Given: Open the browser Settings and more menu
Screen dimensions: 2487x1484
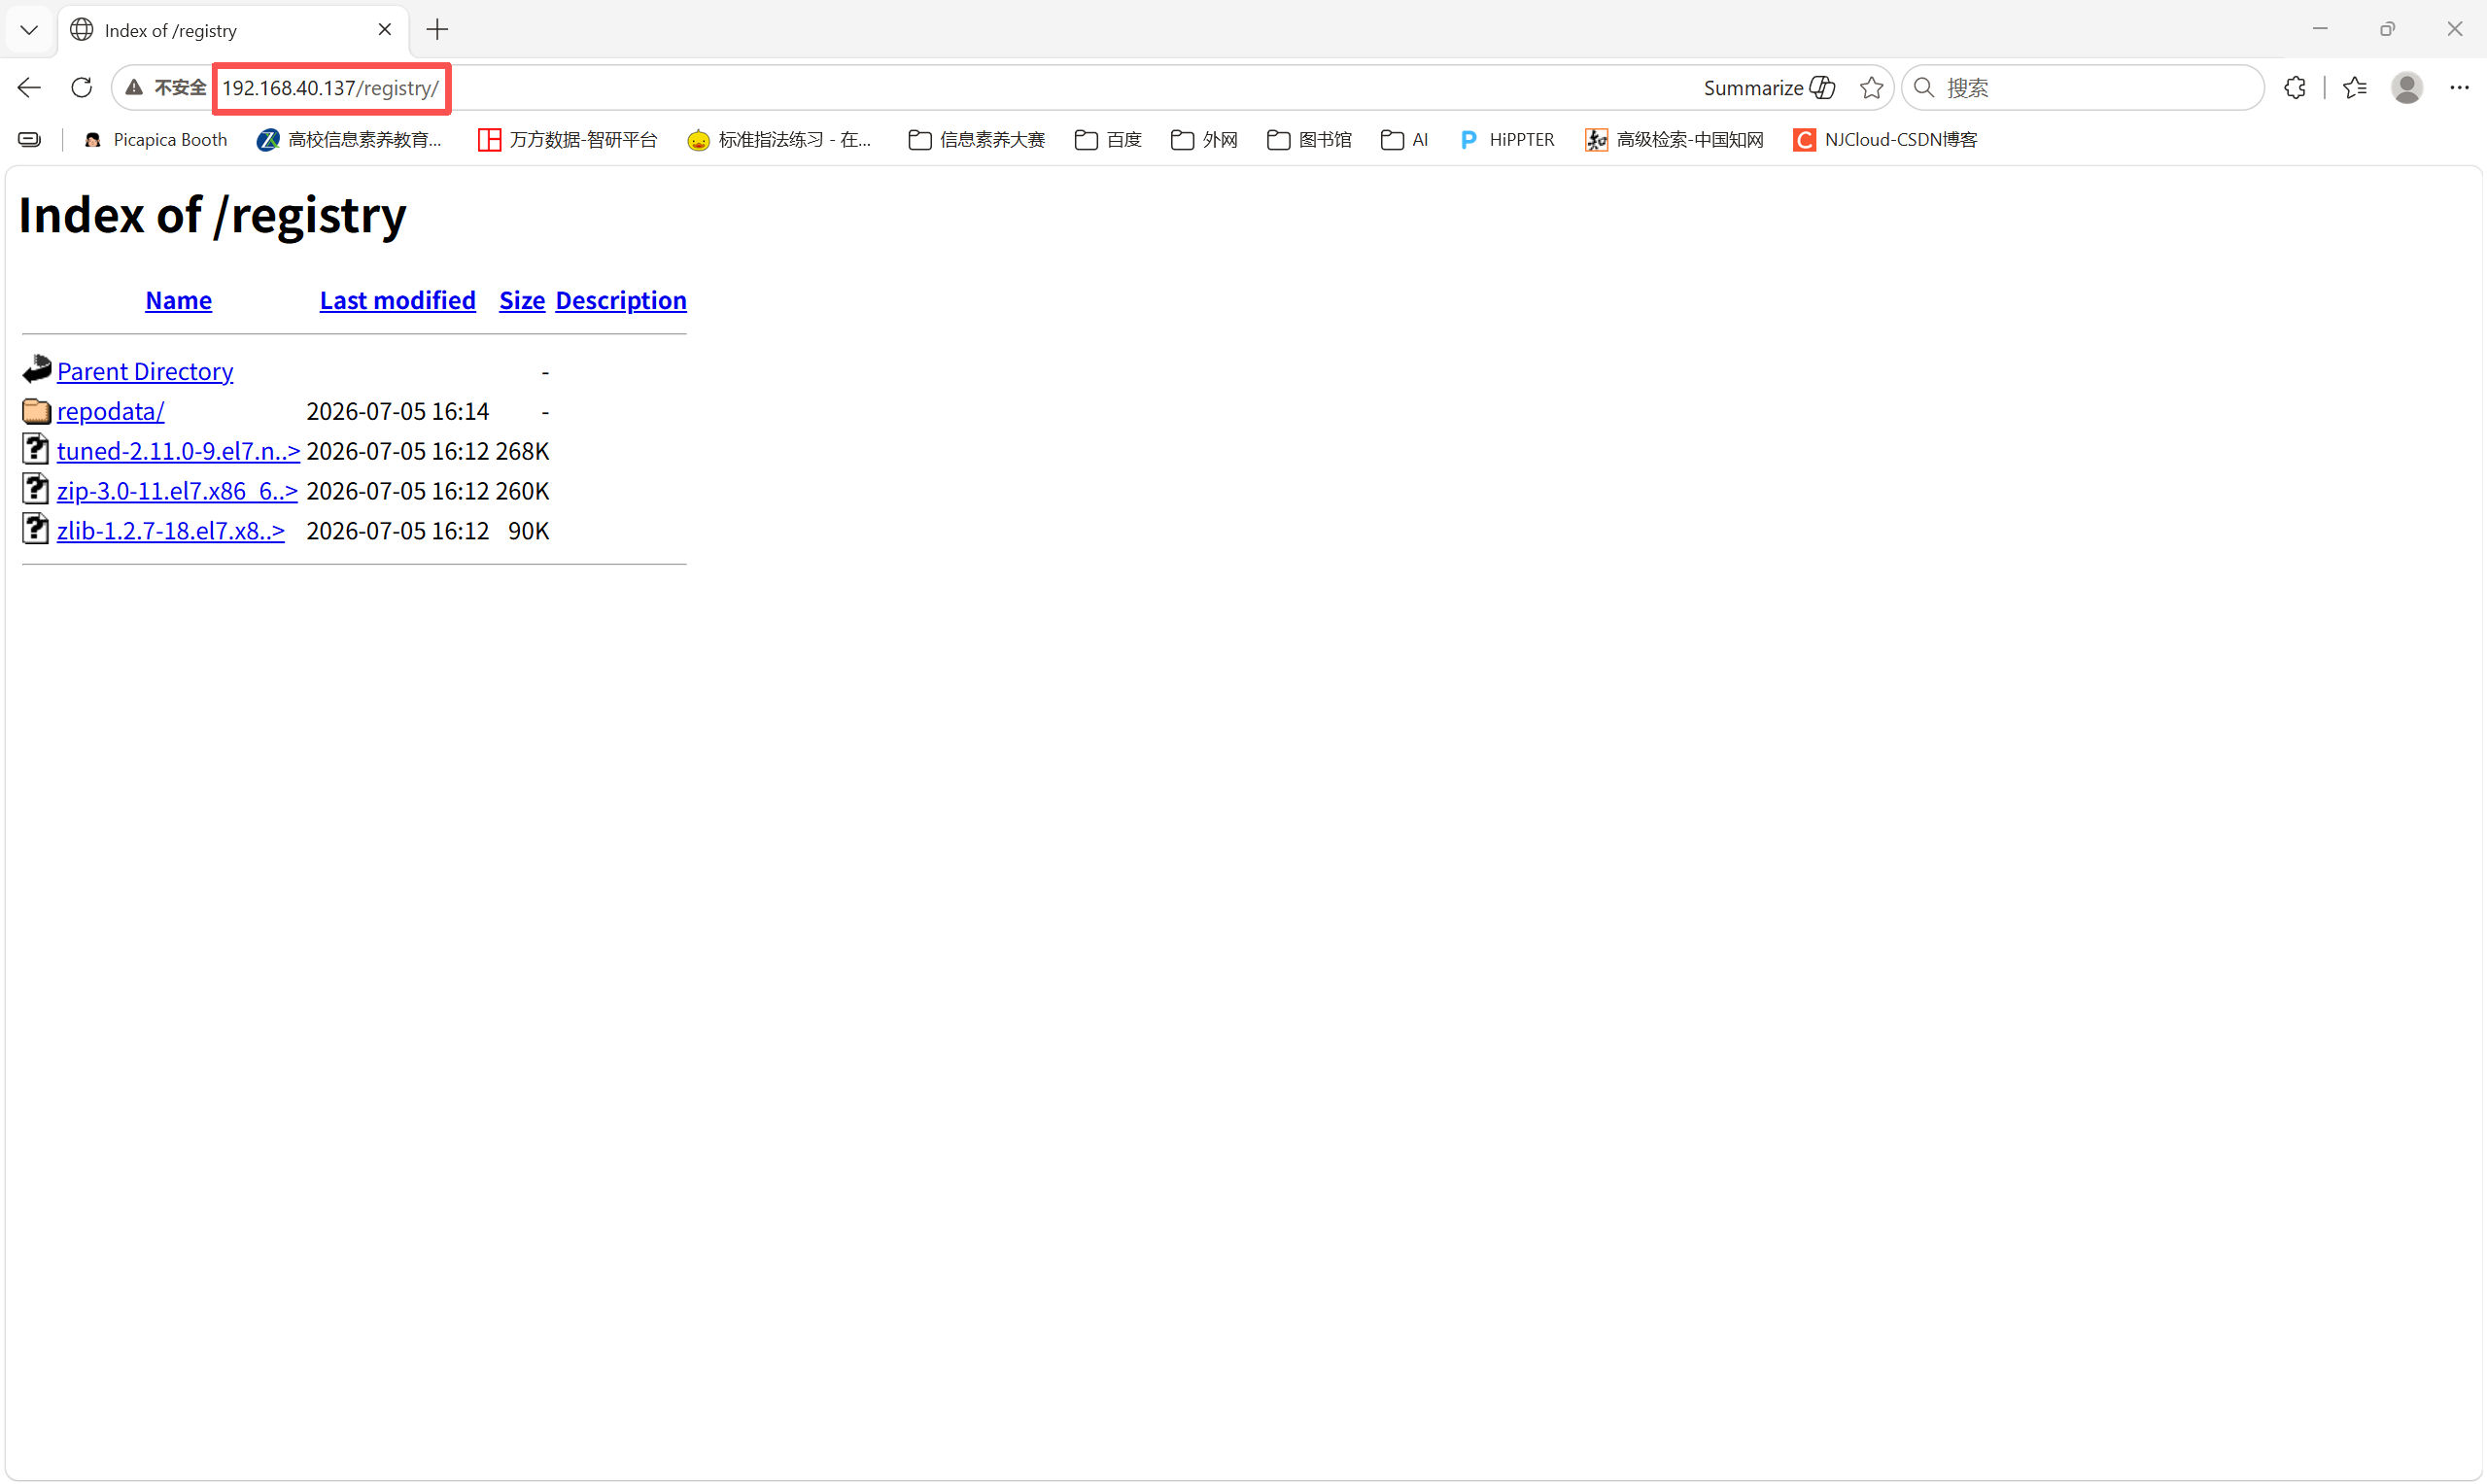Looking at the screenshot, I should coord(2459,88).
